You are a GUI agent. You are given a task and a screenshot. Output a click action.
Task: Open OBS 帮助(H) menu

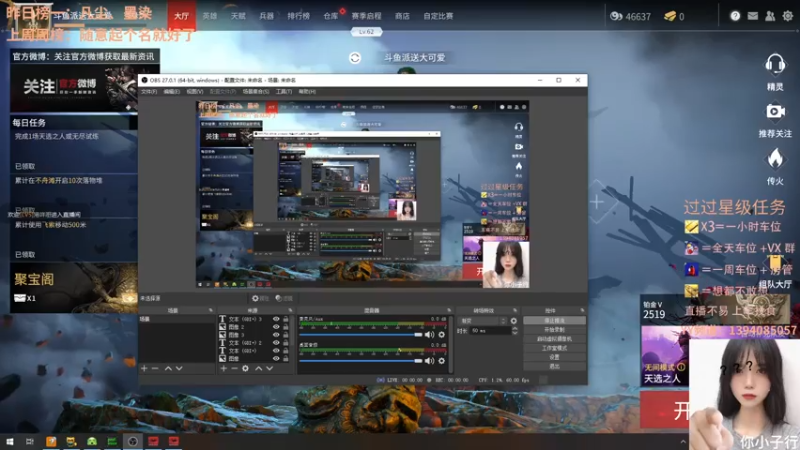[307, 92]
